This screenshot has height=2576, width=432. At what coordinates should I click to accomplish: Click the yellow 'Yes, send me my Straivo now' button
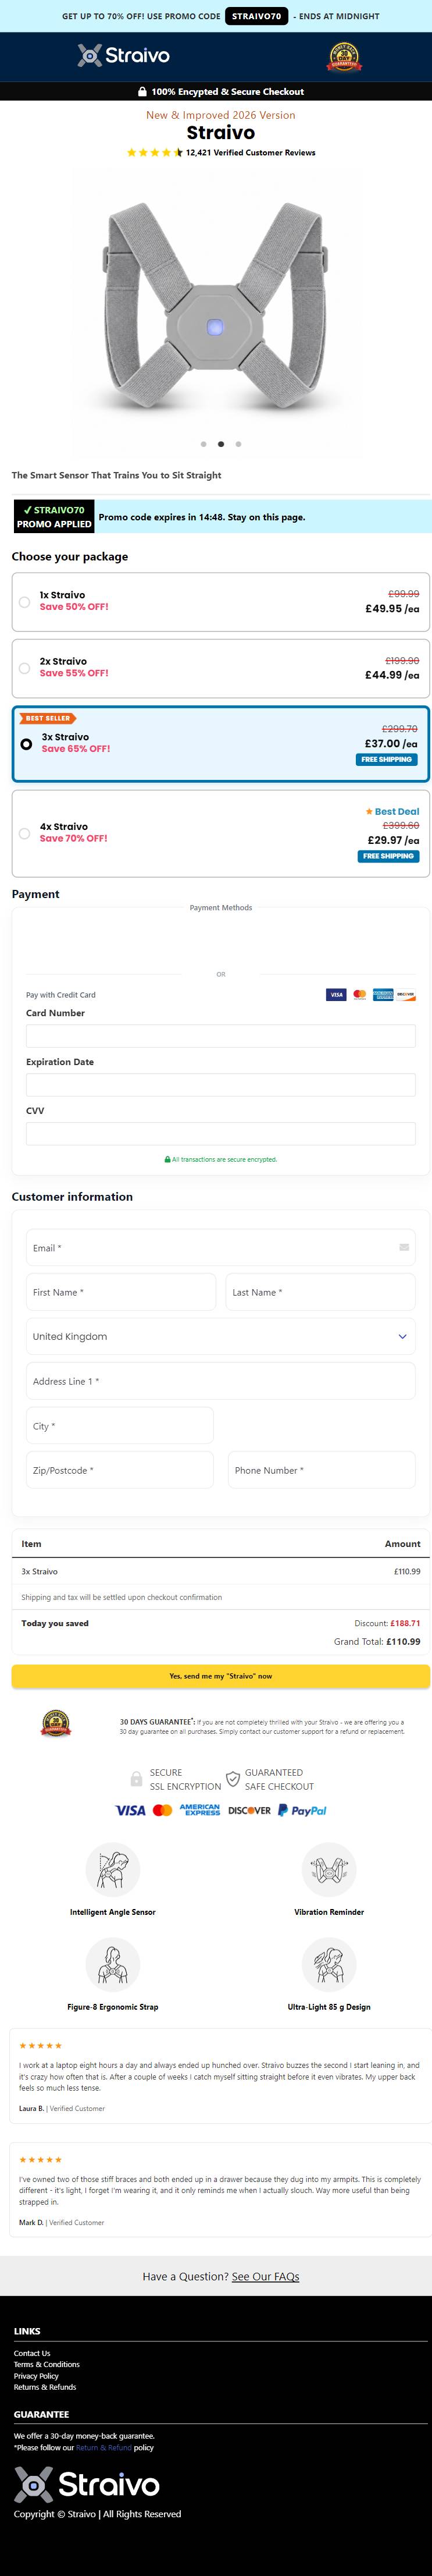[x=220, y=1676]
